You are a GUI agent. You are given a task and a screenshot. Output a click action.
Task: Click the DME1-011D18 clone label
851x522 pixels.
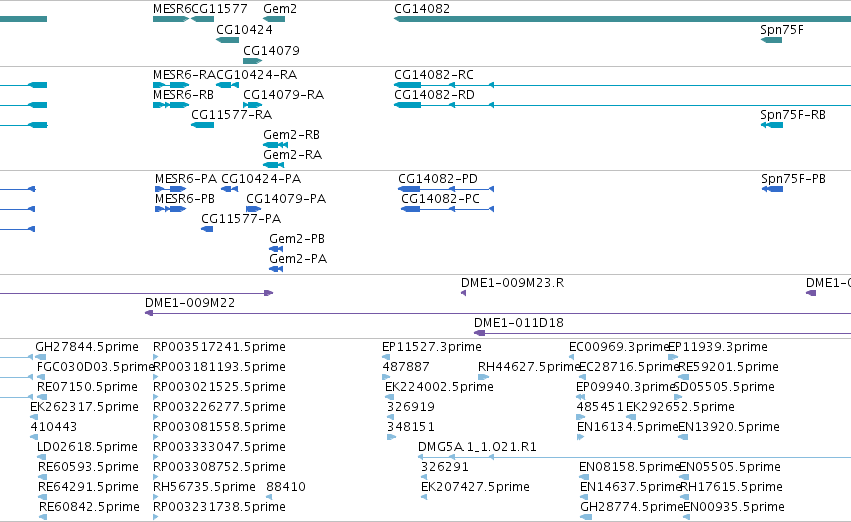(519, 323)
